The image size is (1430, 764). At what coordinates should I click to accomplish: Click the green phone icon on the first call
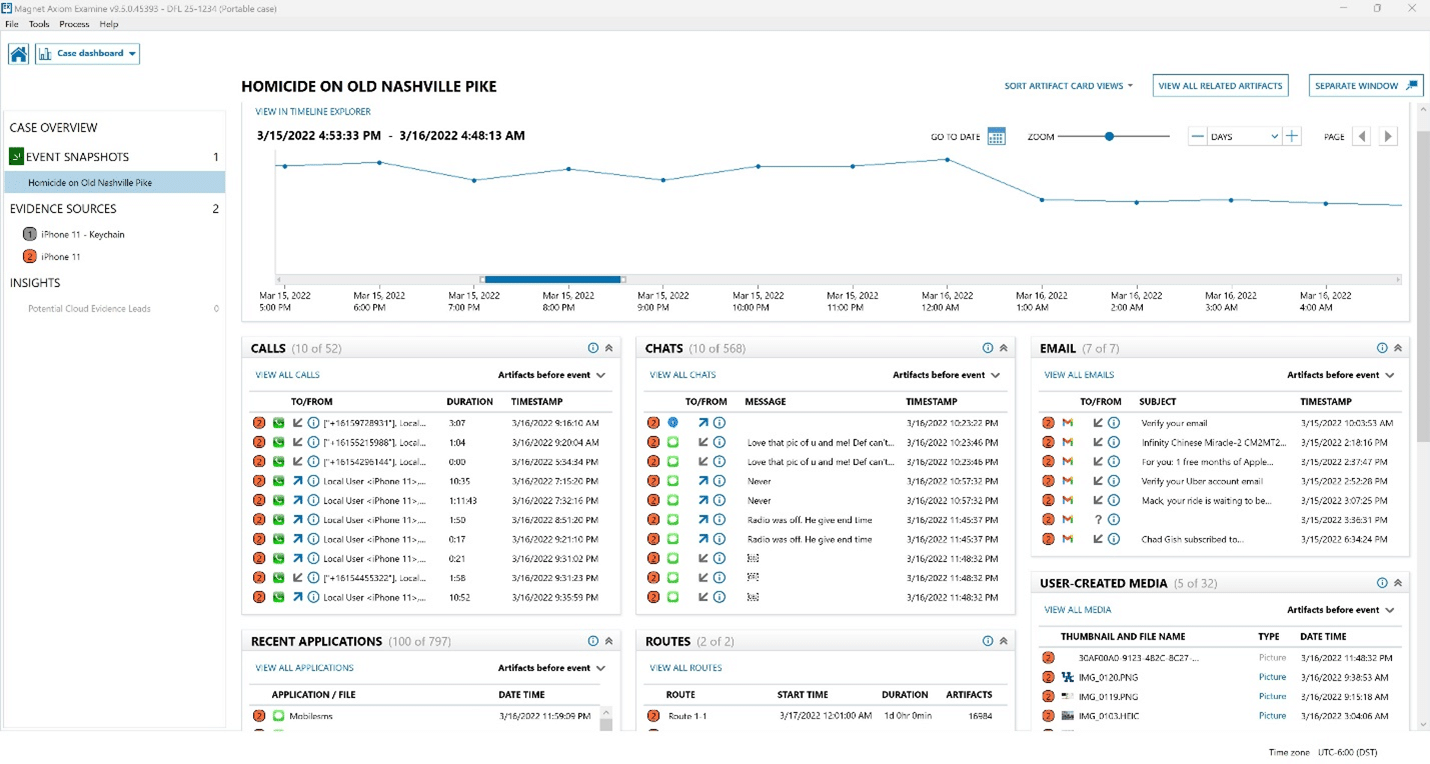click(281, 422)
